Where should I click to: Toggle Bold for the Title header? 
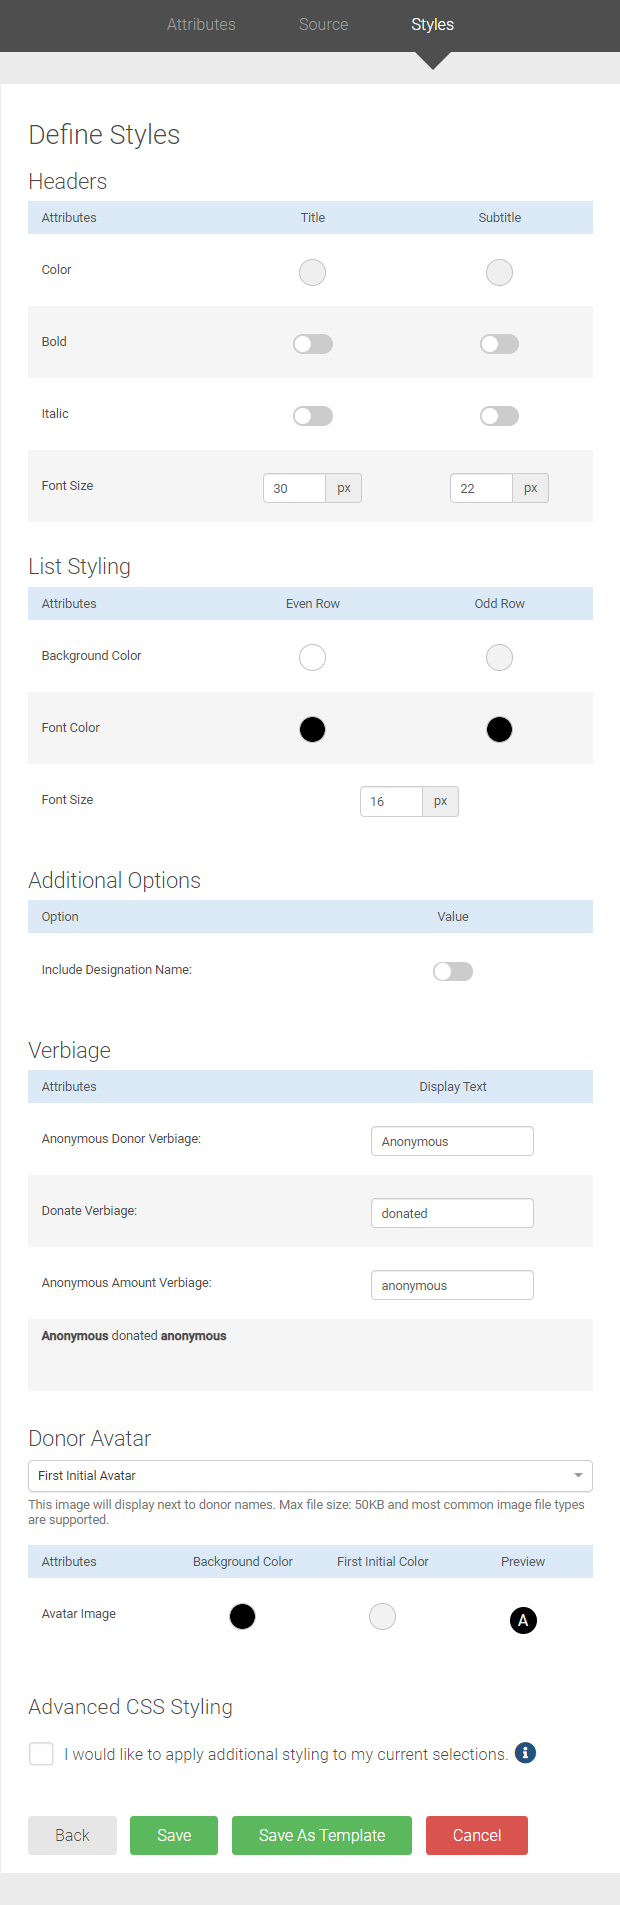click(x=313, y=344)
